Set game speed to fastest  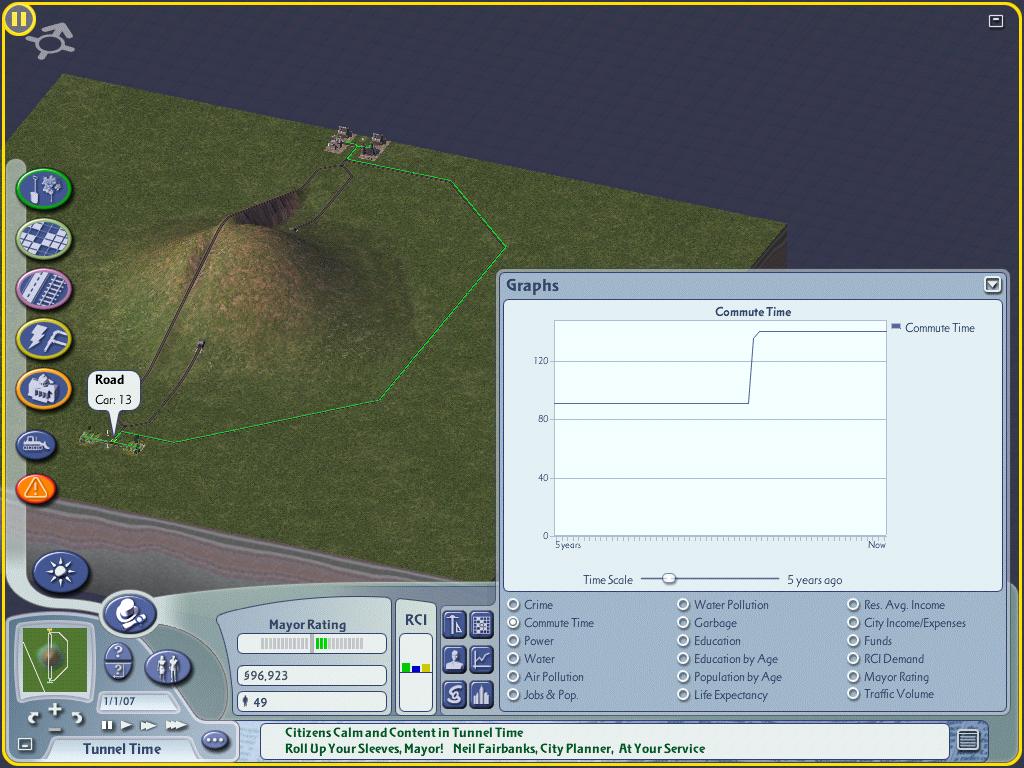175,725
